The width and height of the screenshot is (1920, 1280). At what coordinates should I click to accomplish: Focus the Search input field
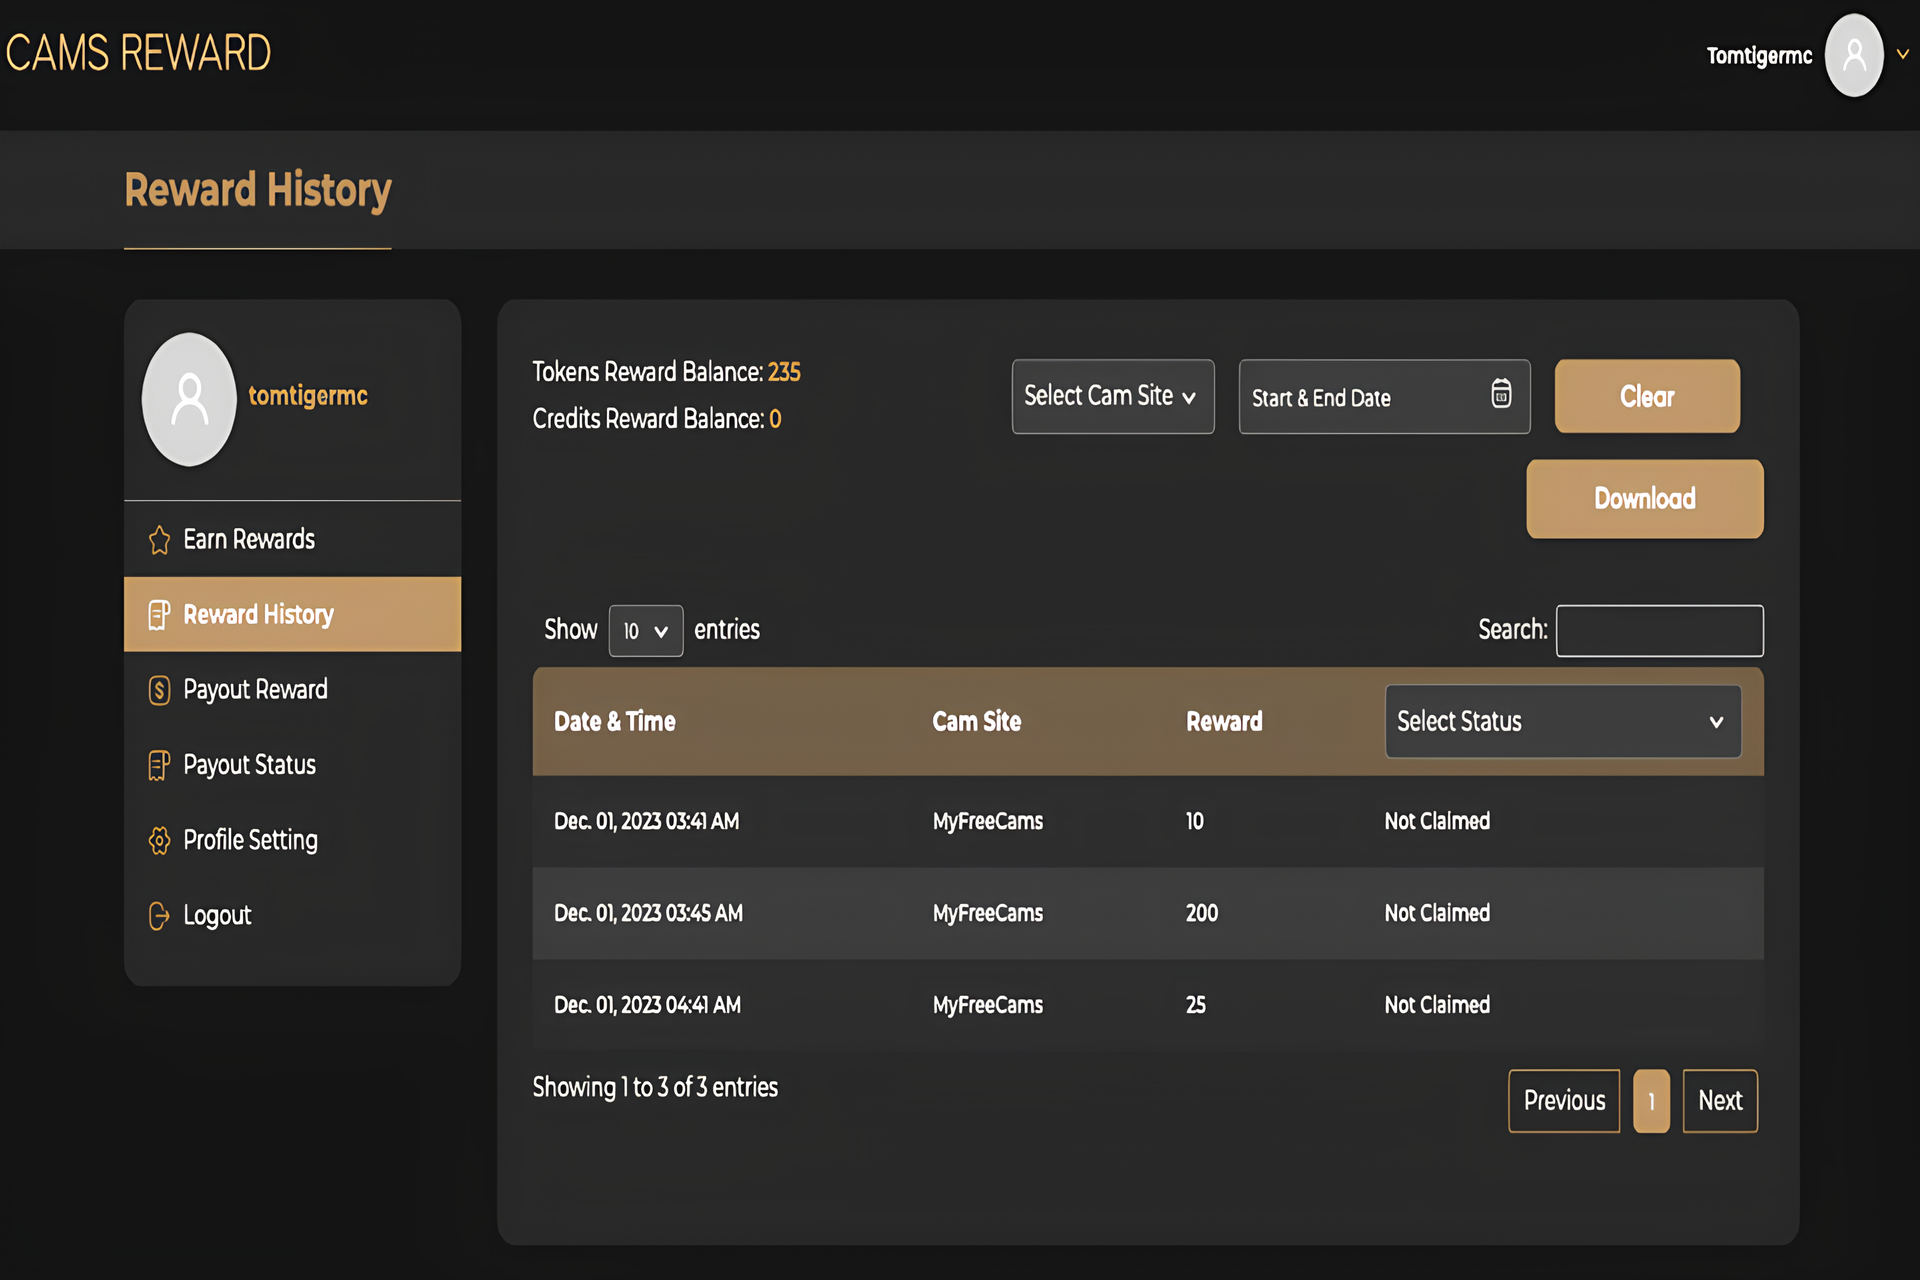1660,631
